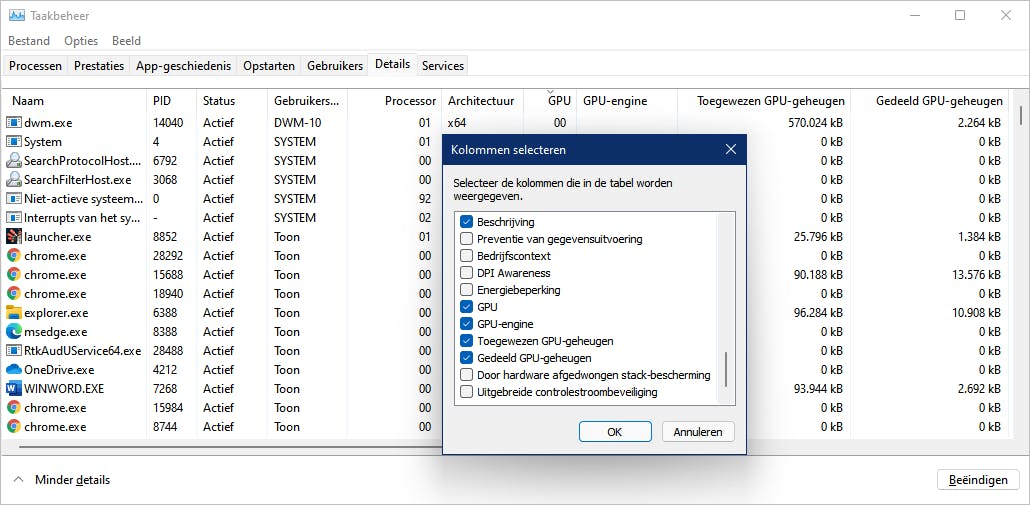The image size is (1030, 505).
Task: Switch to the Prestaties tab
Action: [x=99, y=66]
